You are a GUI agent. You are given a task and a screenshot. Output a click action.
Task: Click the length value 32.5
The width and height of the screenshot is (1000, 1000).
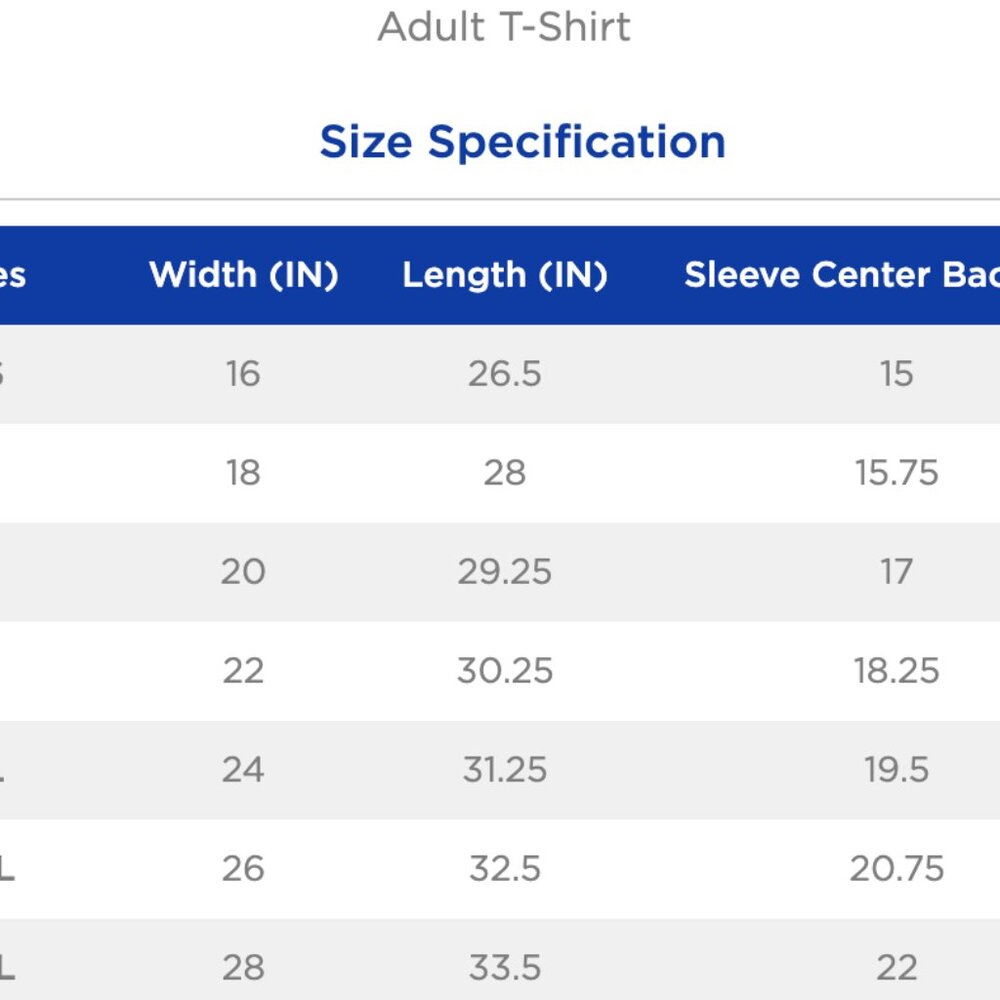504,869
